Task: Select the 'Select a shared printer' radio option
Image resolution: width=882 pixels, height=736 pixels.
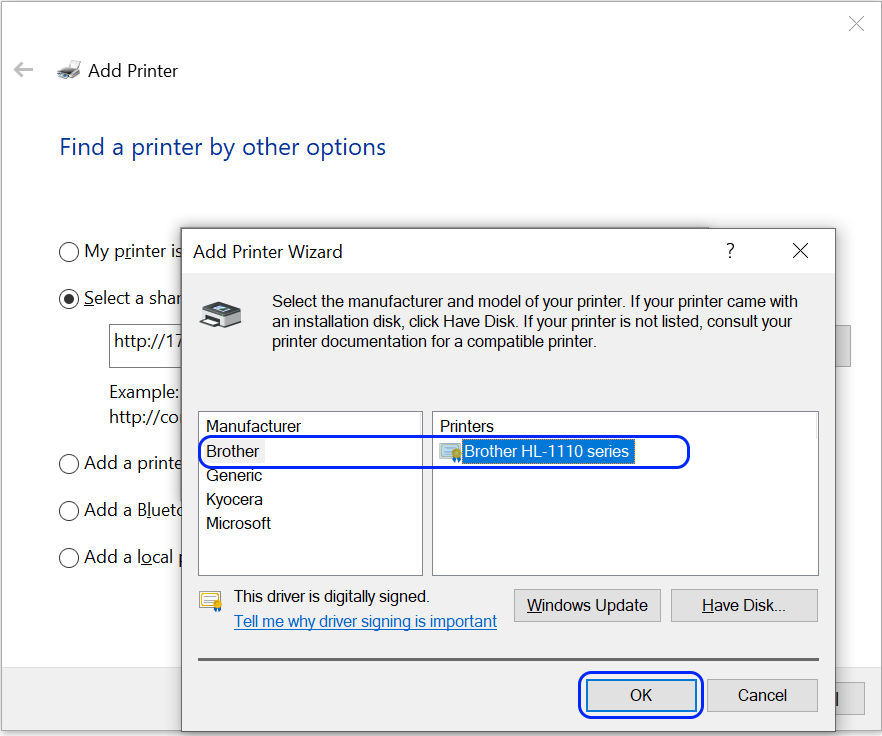Action: point(69,299)
